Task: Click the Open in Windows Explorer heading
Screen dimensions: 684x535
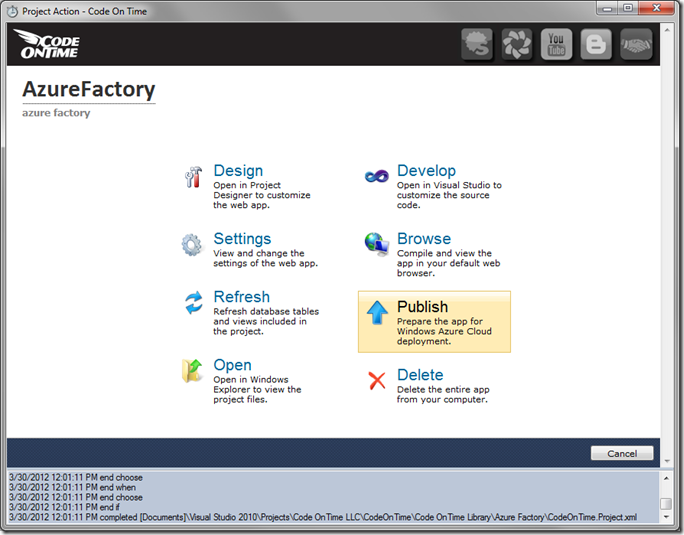Action: point(233,365)
